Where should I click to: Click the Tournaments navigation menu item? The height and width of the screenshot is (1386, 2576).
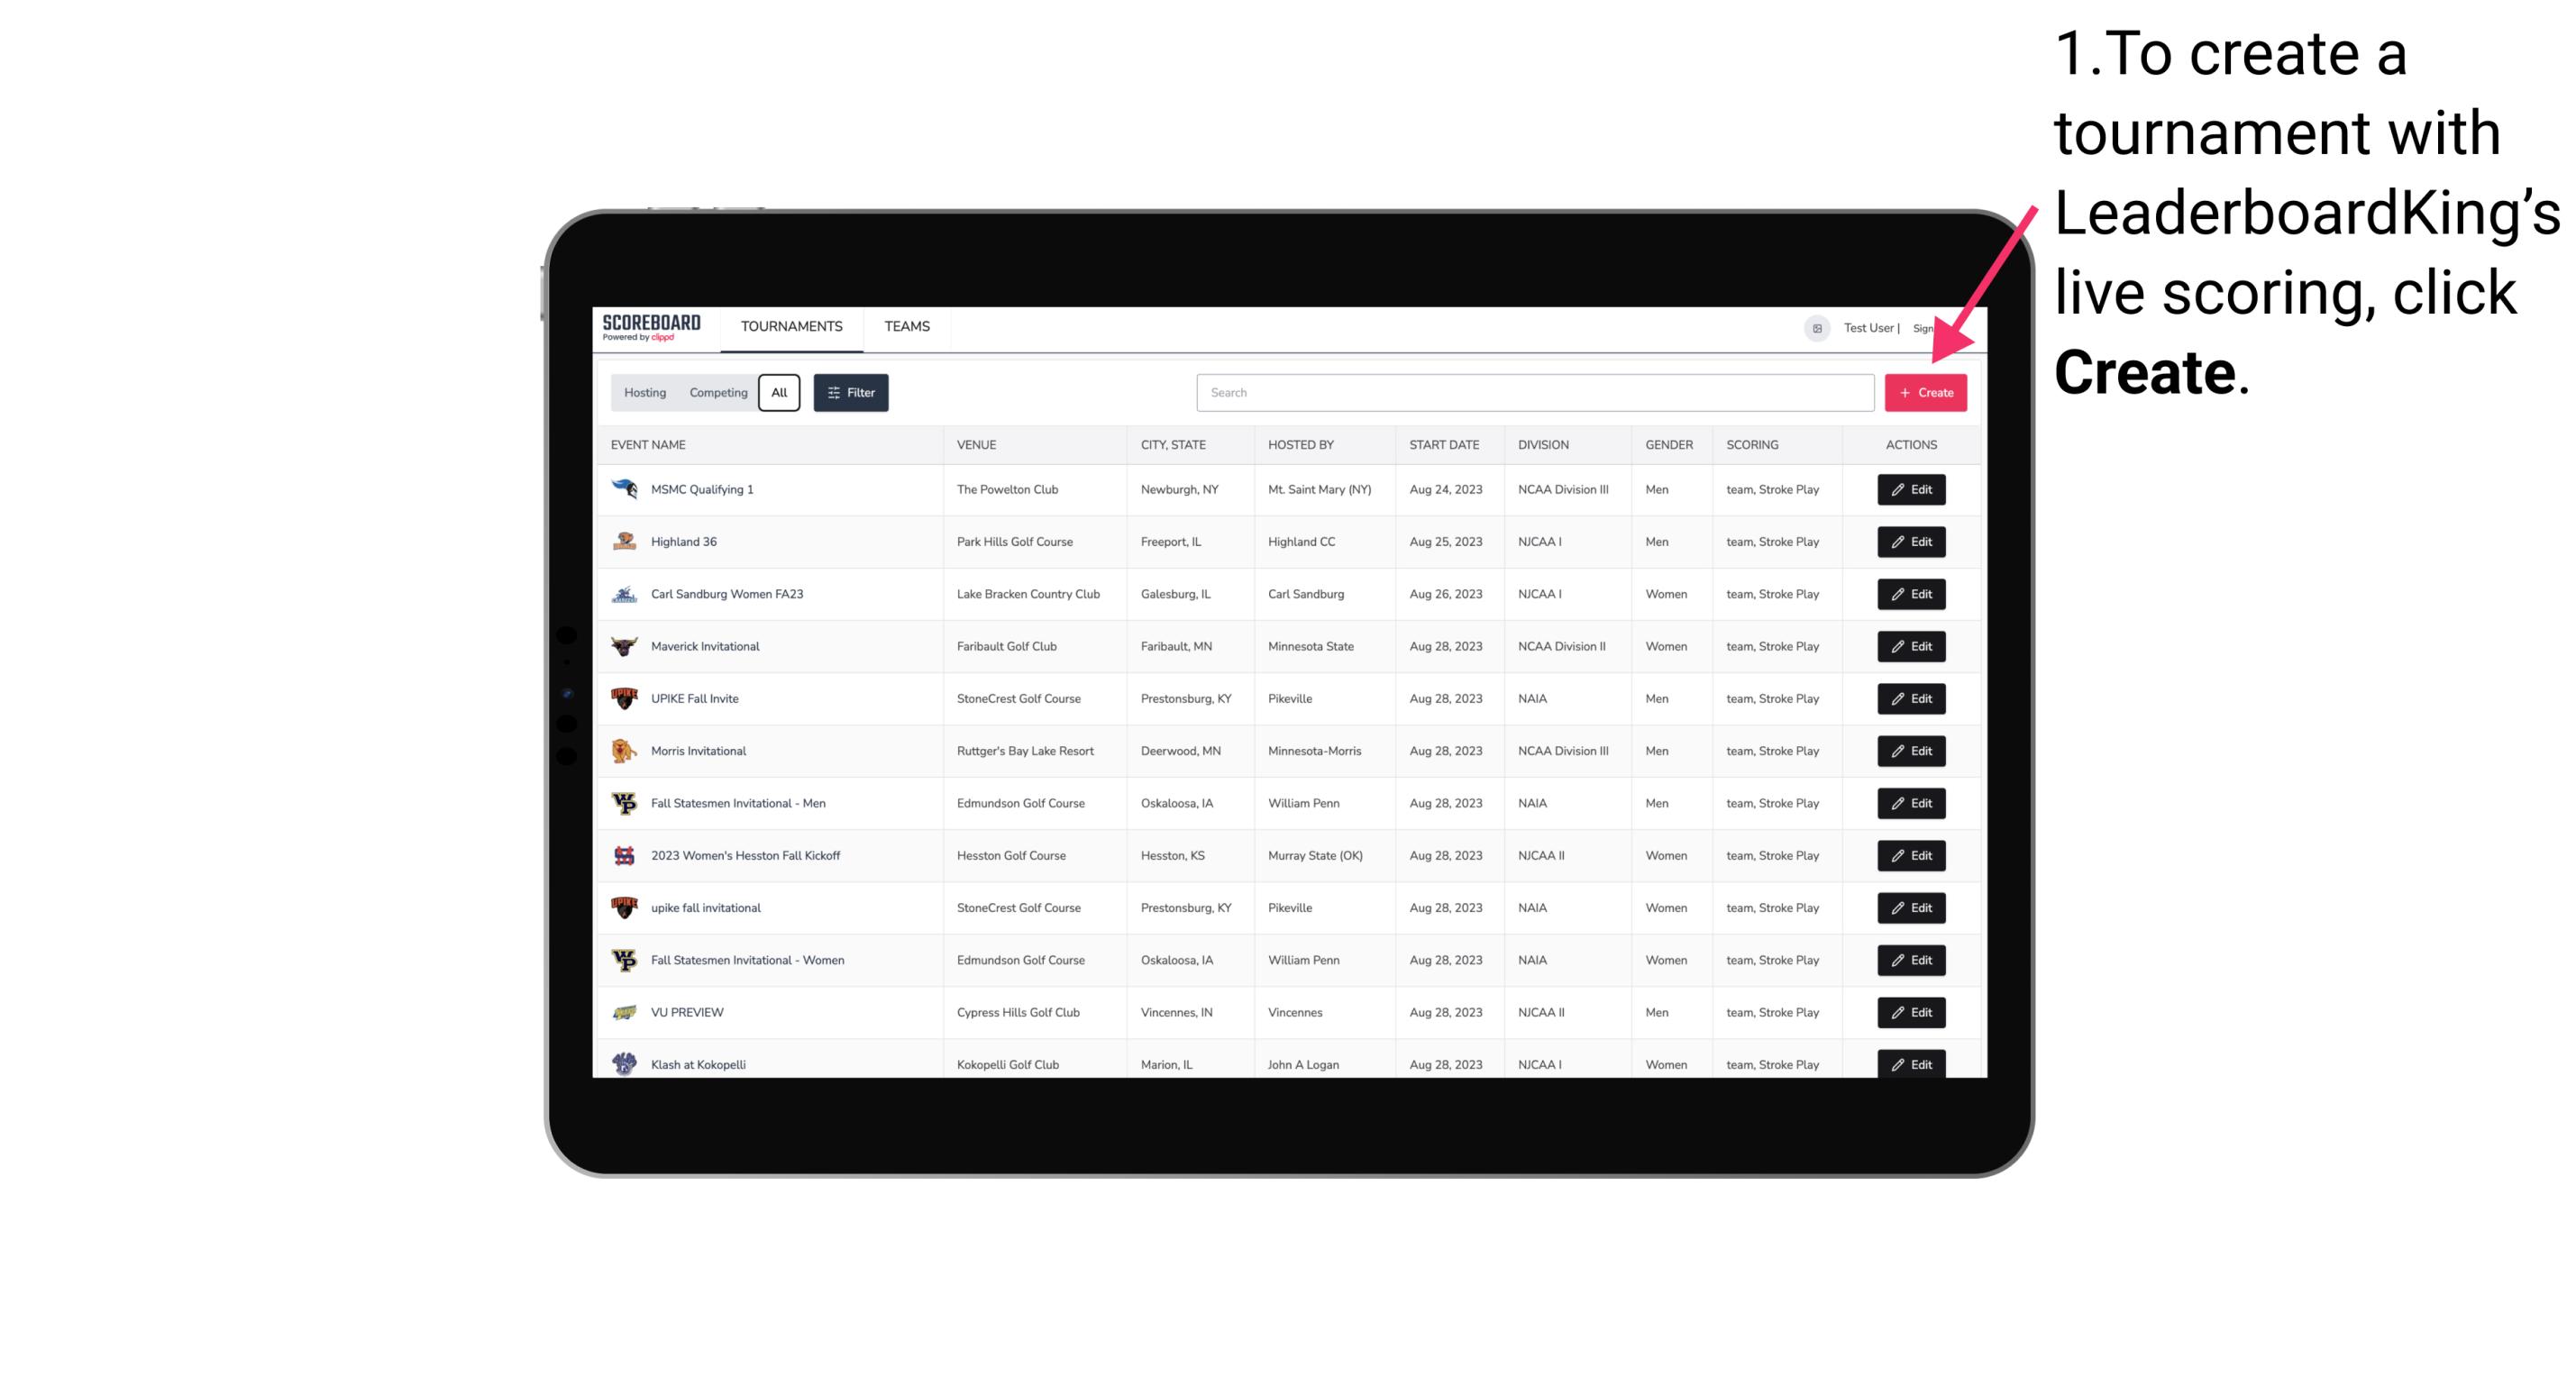[x=792, y=326]
